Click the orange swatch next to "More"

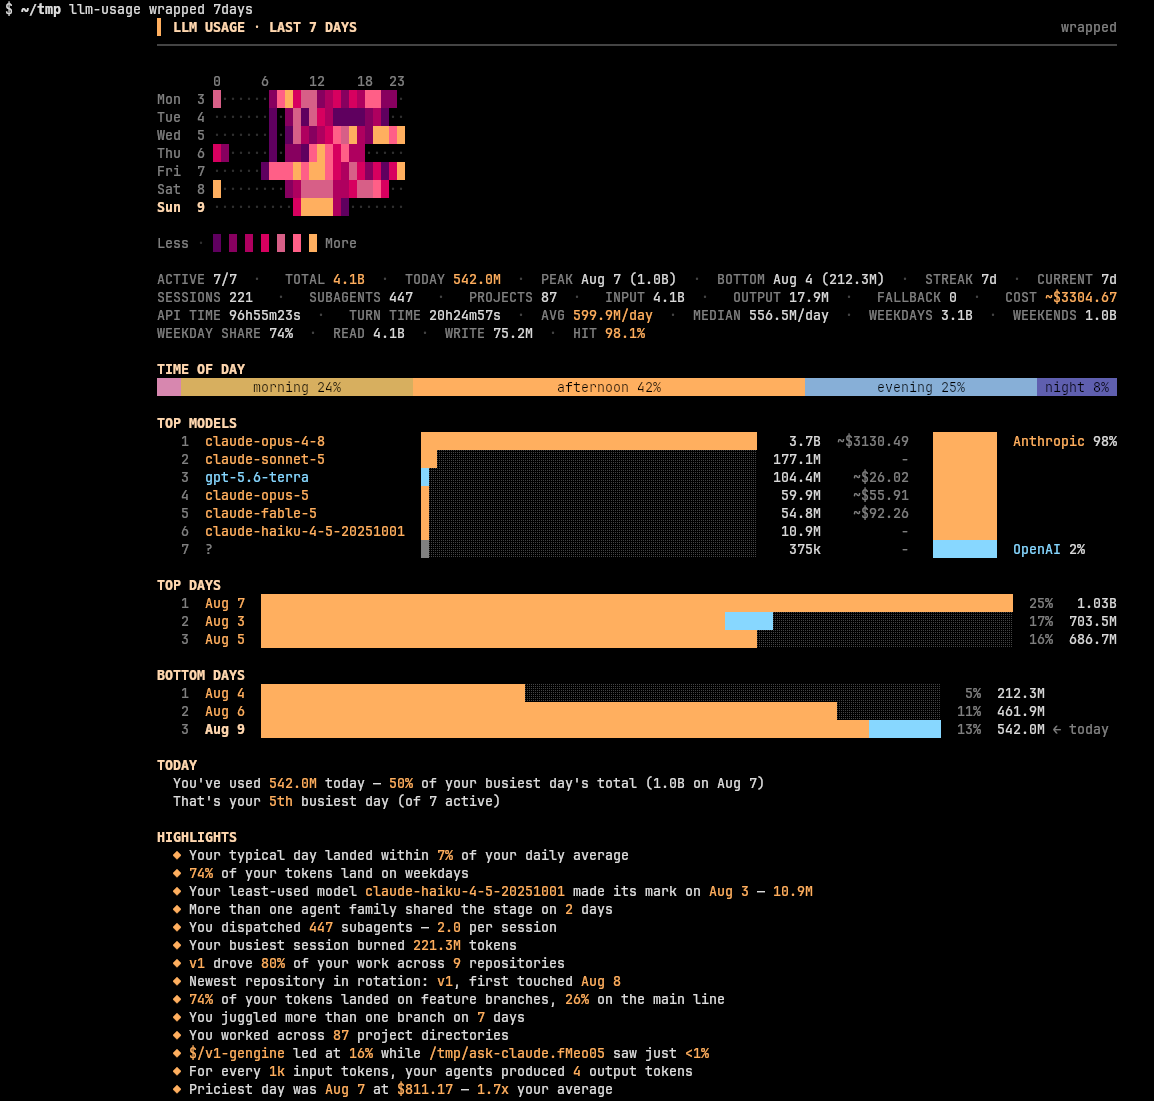click(313, 243)
